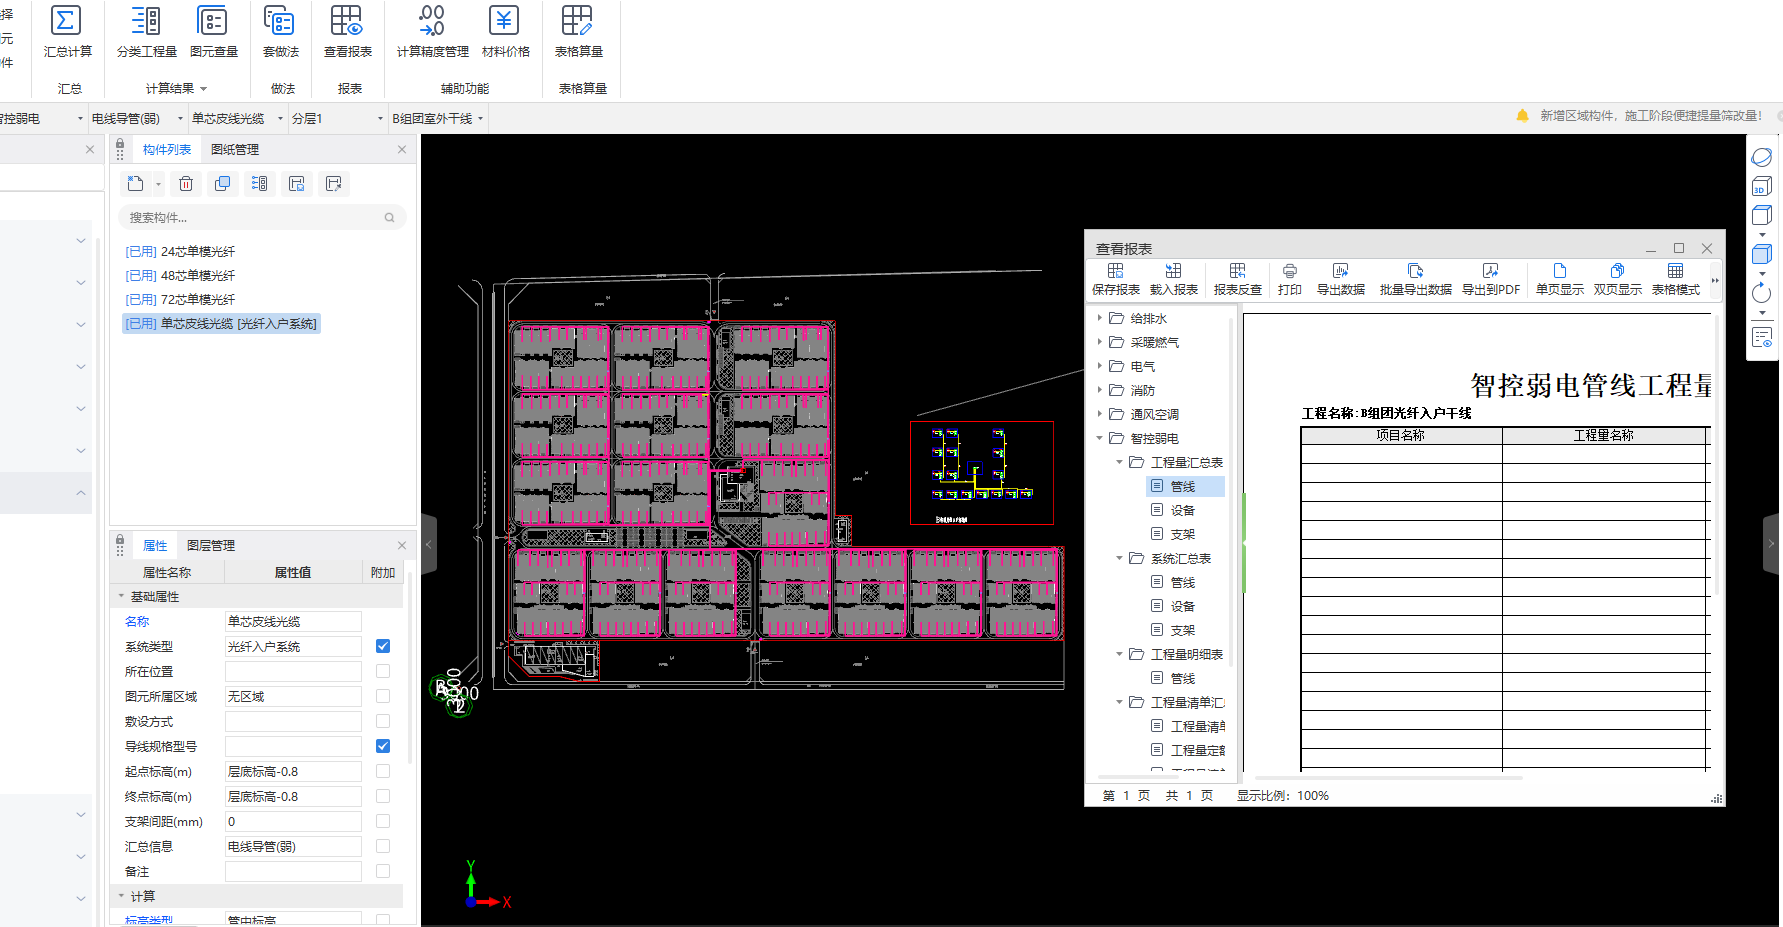Open the 表格算量 table calculation tool

coord(578,31)
